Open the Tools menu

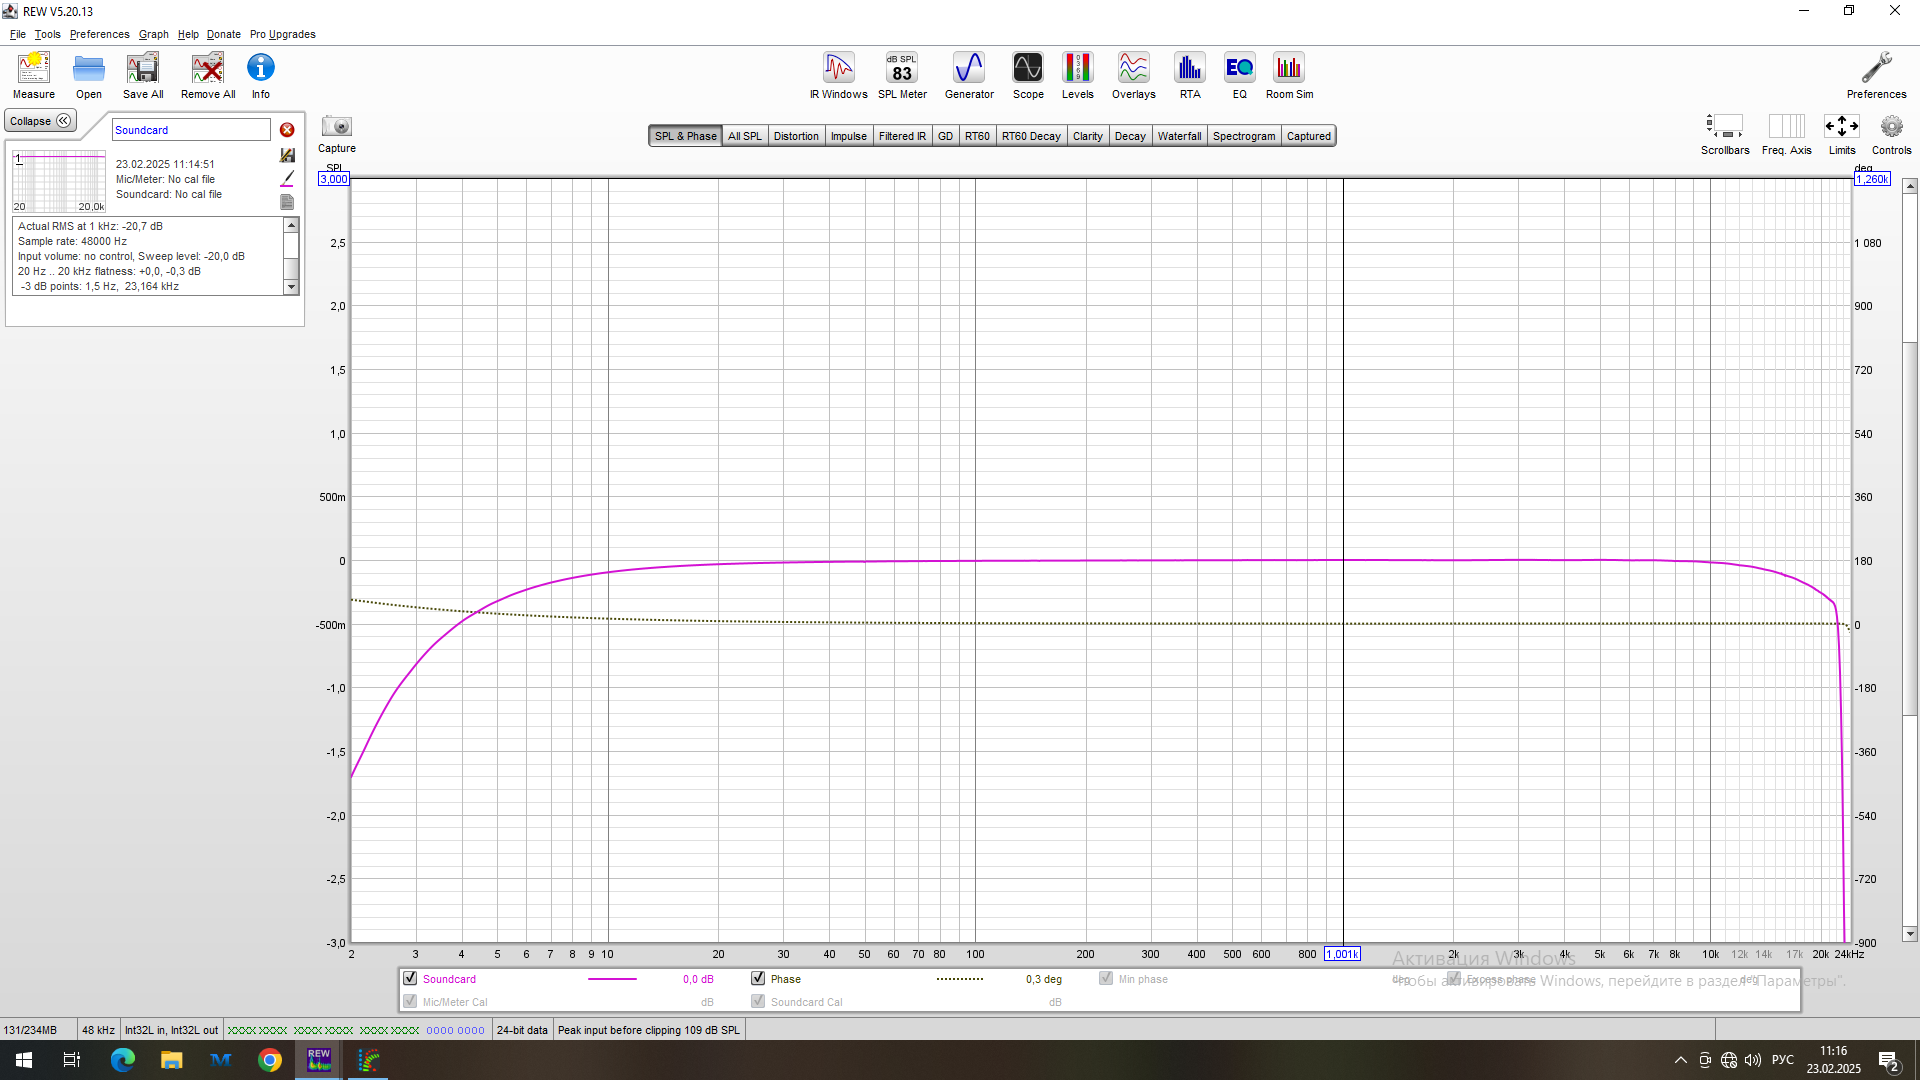(47, 34)
